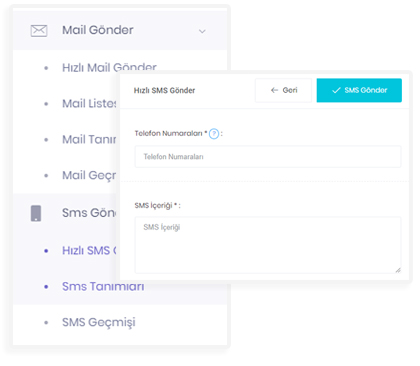Click into the SMS İçeriği text area
Screen dimensions: 420x366
pyautogui.click(x=268, y=245)
